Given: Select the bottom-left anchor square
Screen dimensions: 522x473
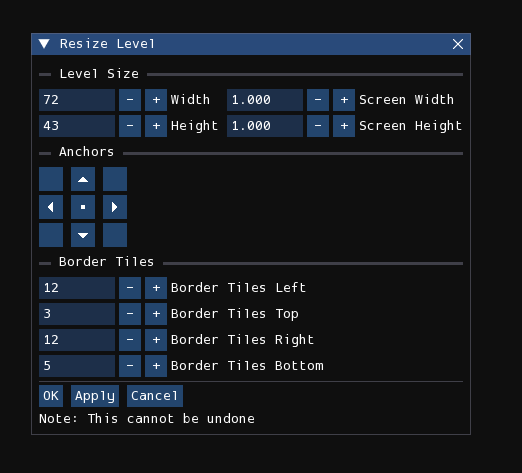Looking at the screenshot, I should [51, 235].
